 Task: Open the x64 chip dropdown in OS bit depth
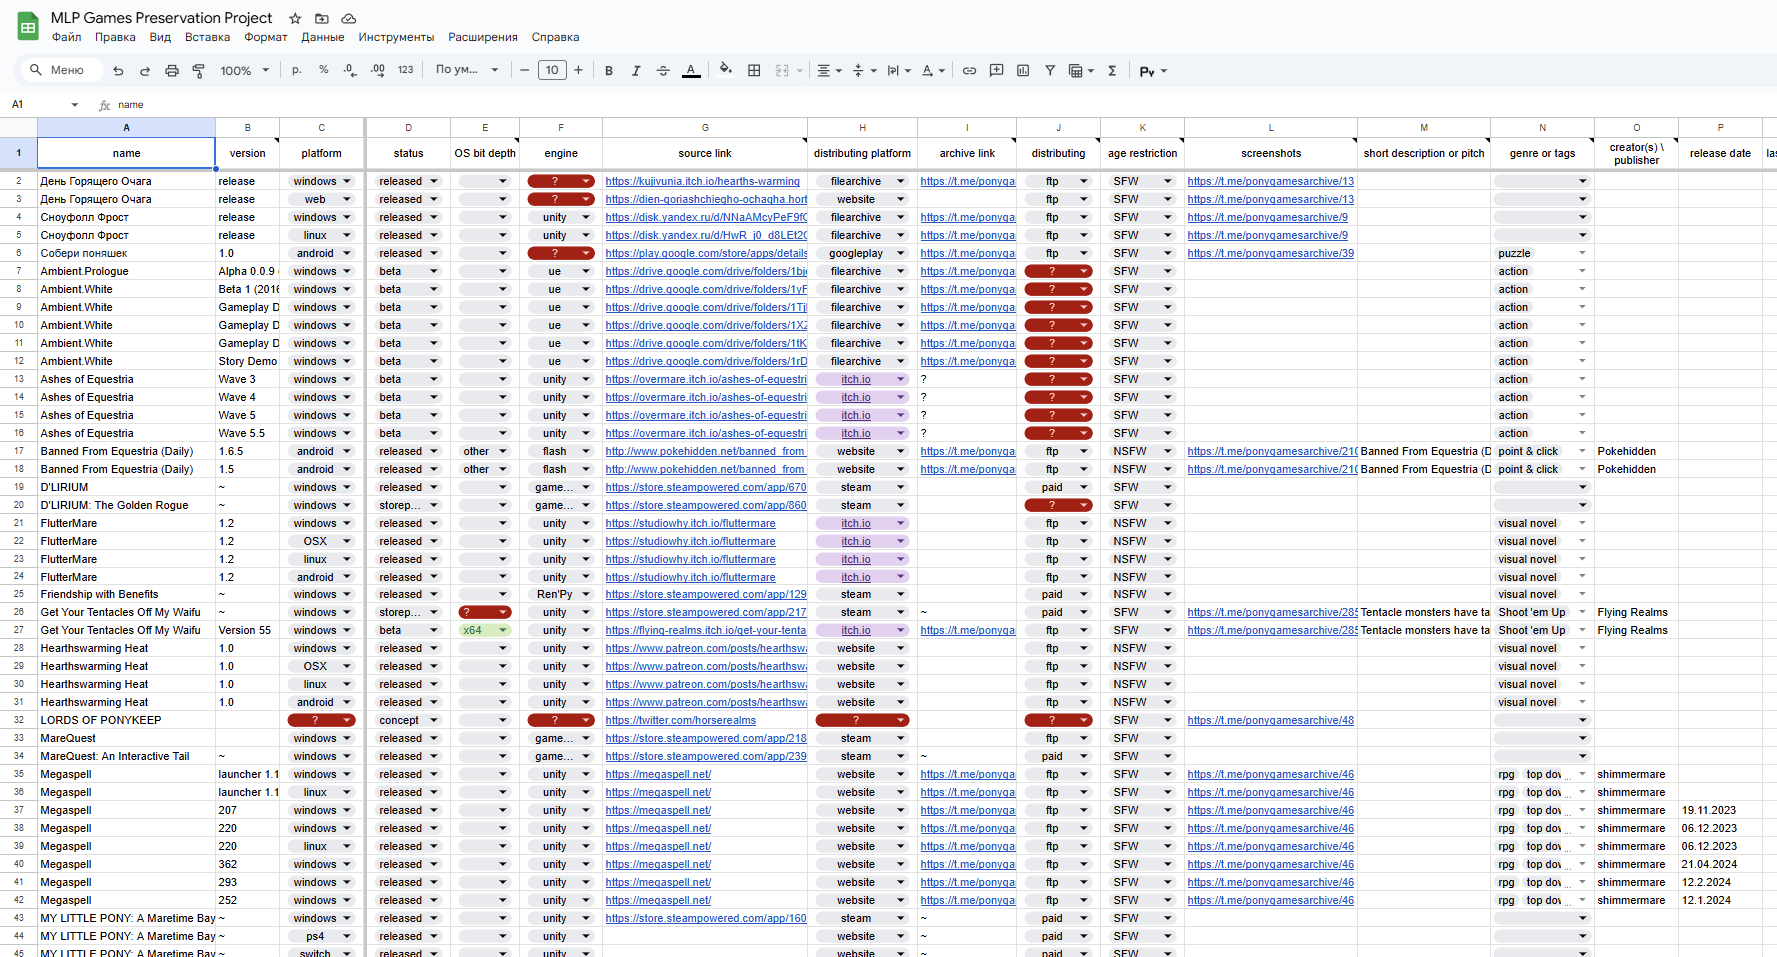point(485,630)
